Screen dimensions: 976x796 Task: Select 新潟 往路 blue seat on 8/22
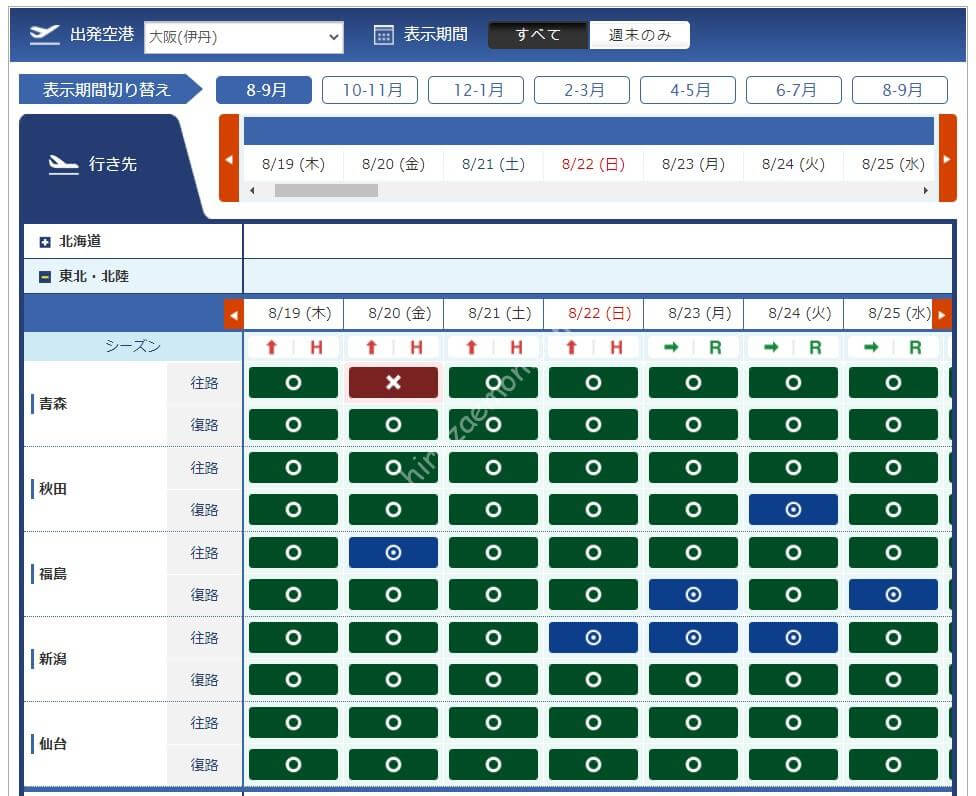(x=593, y=637)
